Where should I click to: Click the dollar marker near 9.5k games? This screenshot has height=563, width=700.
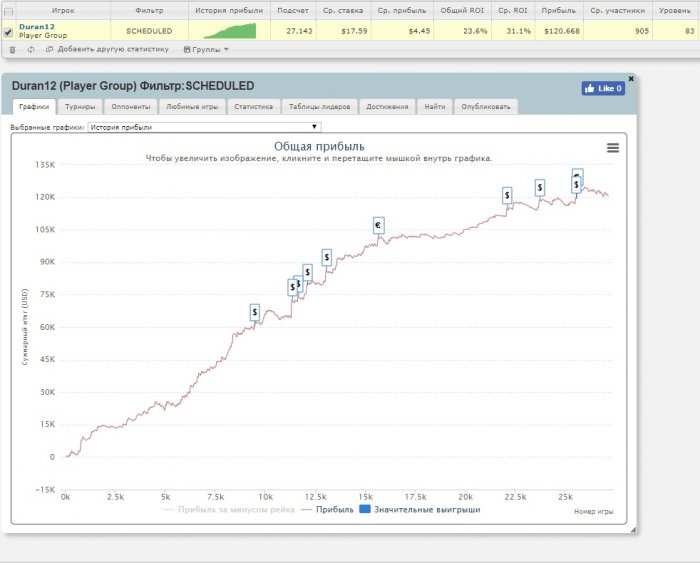pyautogui.click(x=255, y=313)
